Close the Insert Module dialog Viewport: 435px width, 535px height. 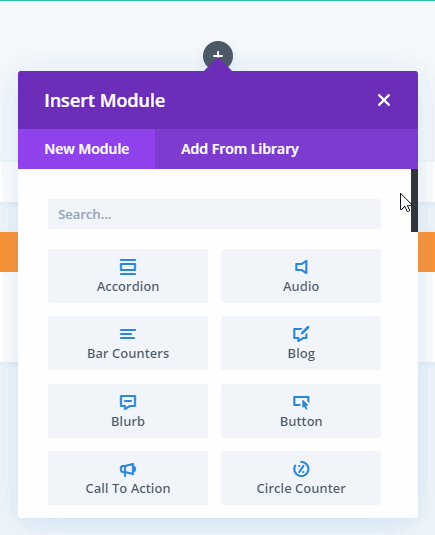pyautogui.click(x=384, y=100)
